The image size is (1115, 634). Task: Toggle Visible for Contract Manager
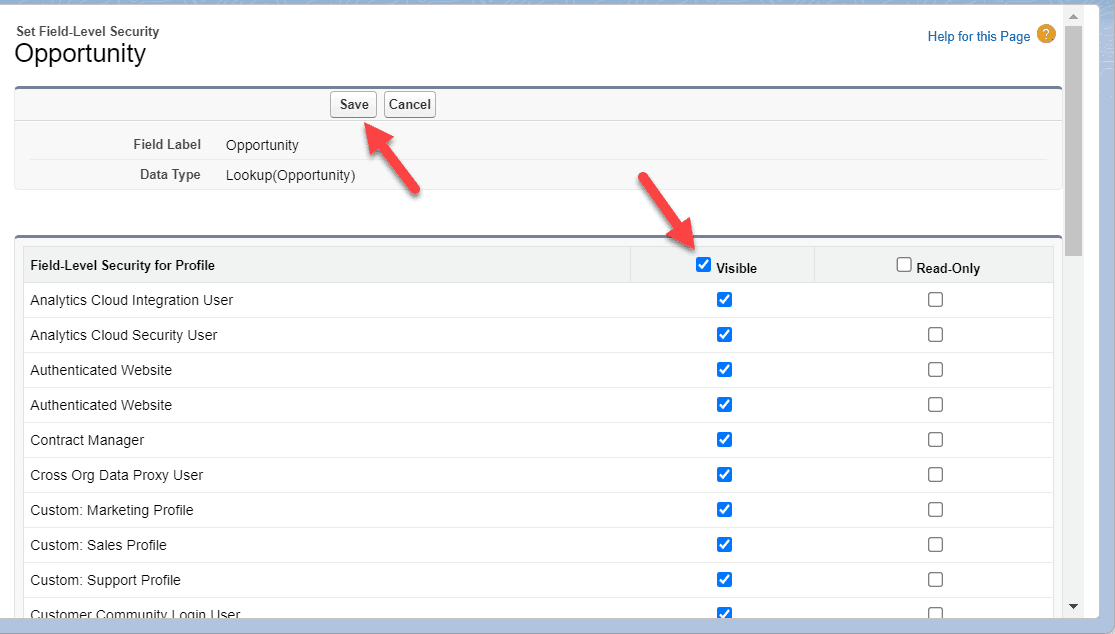[724, 439]
